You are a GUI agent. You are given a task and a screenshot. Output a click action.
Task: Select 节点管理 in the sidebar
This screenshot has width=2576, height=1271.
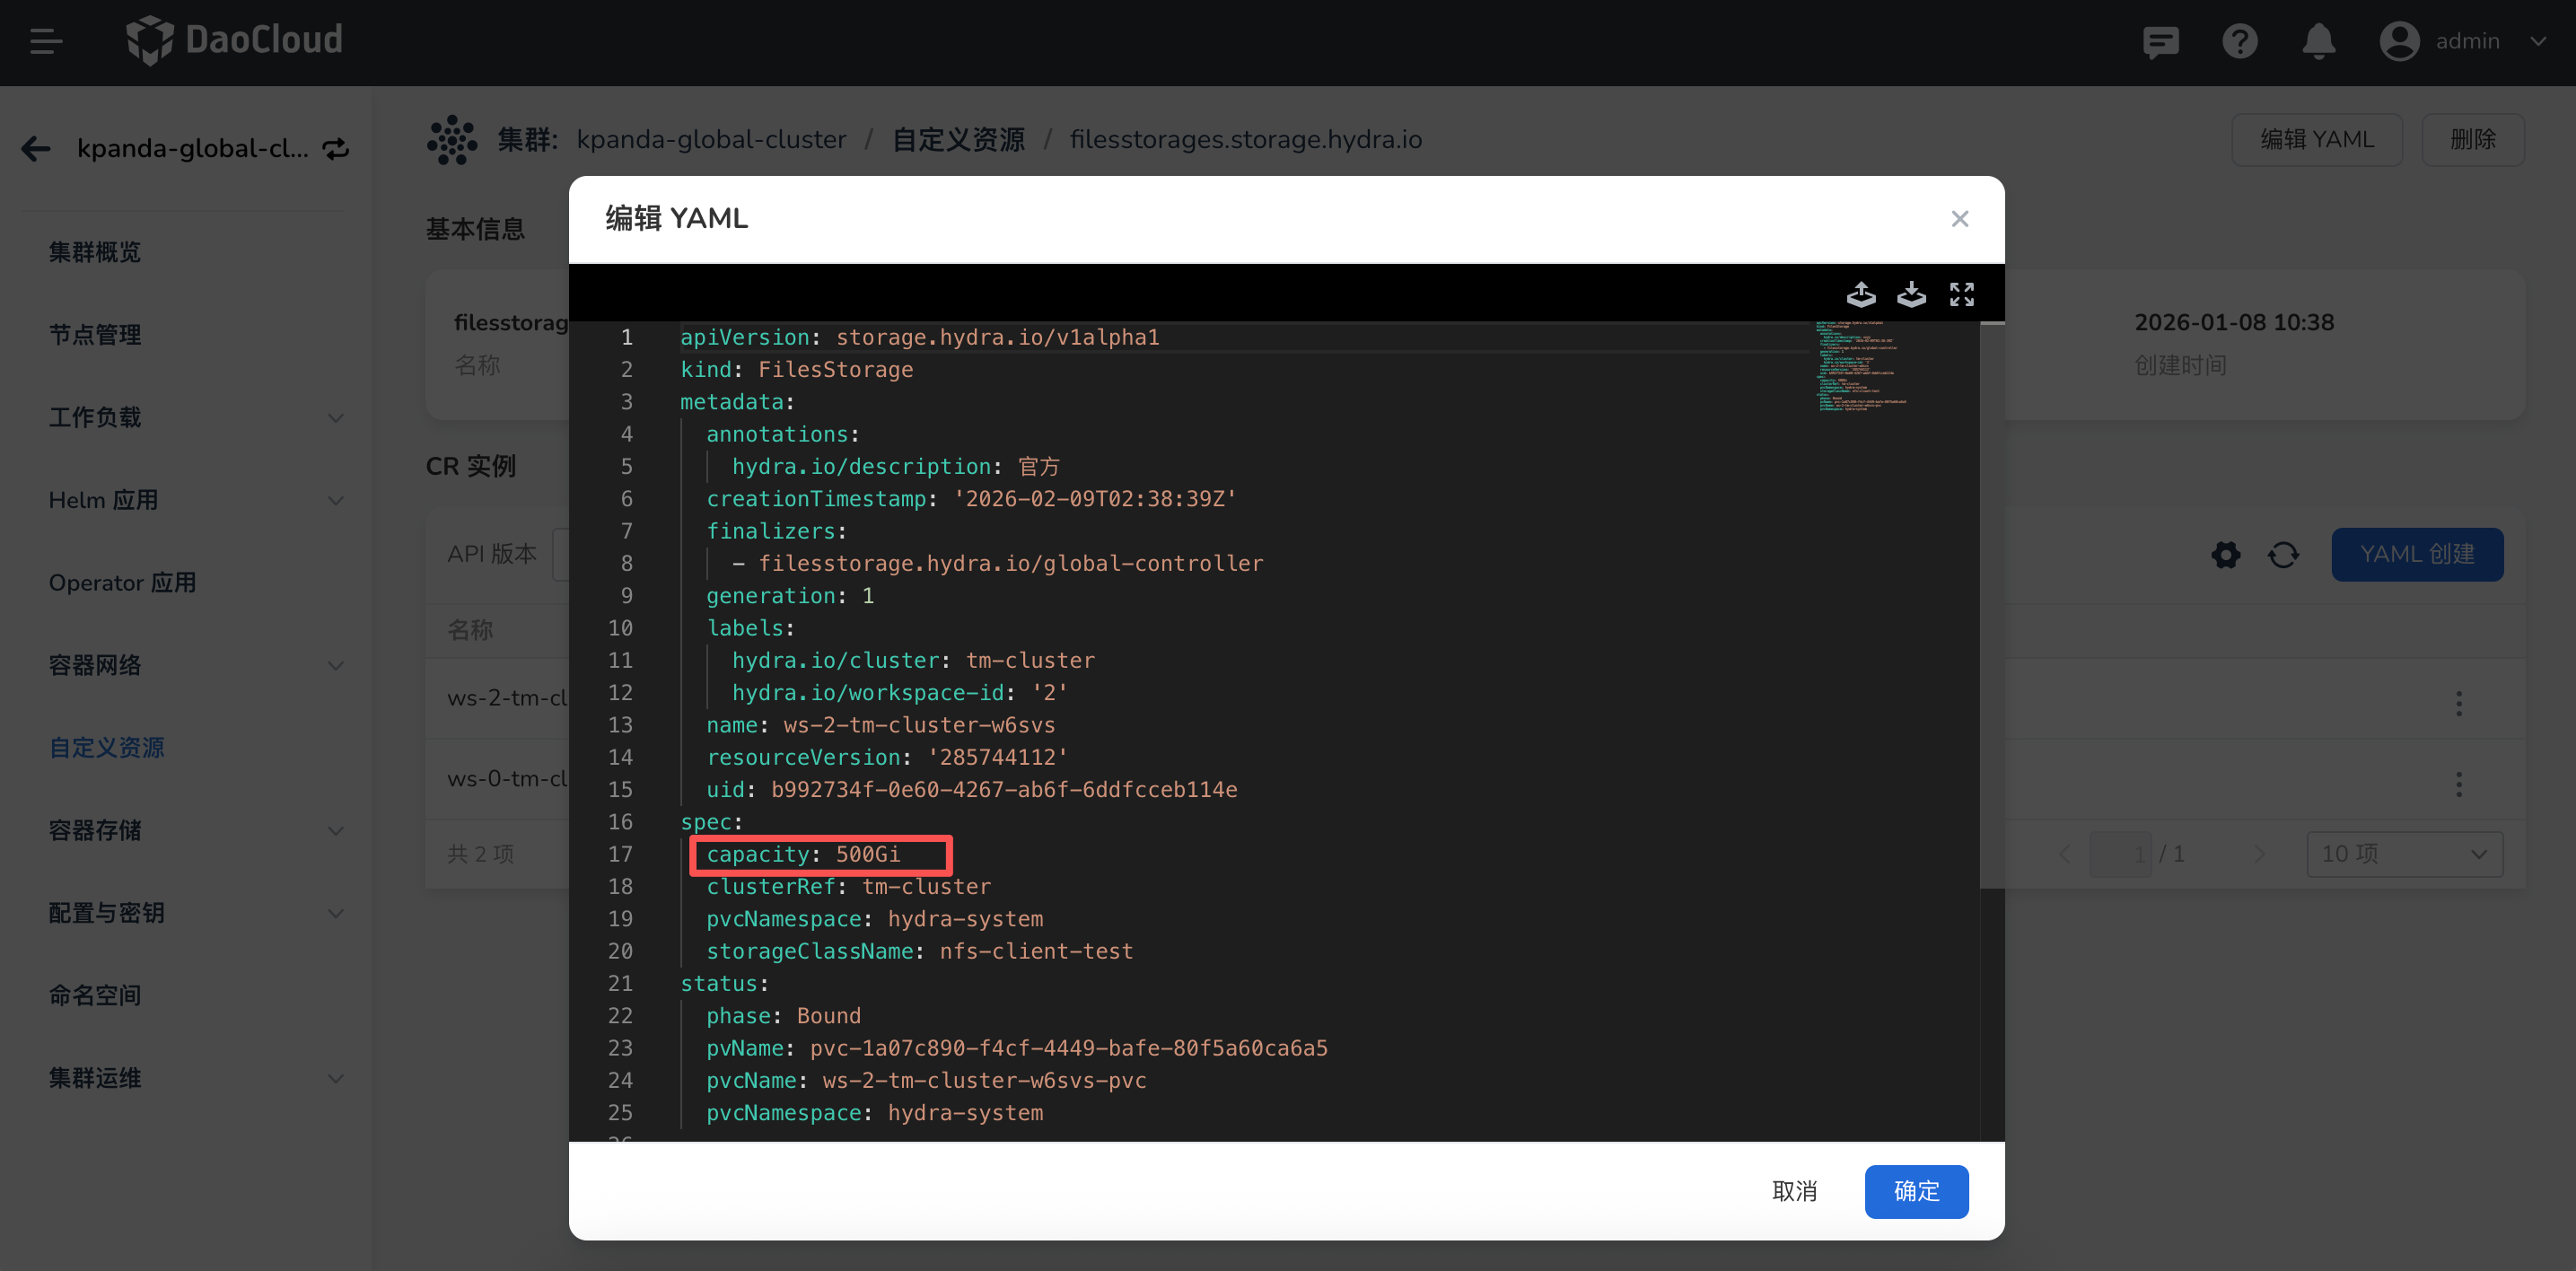tap(95, 335)
